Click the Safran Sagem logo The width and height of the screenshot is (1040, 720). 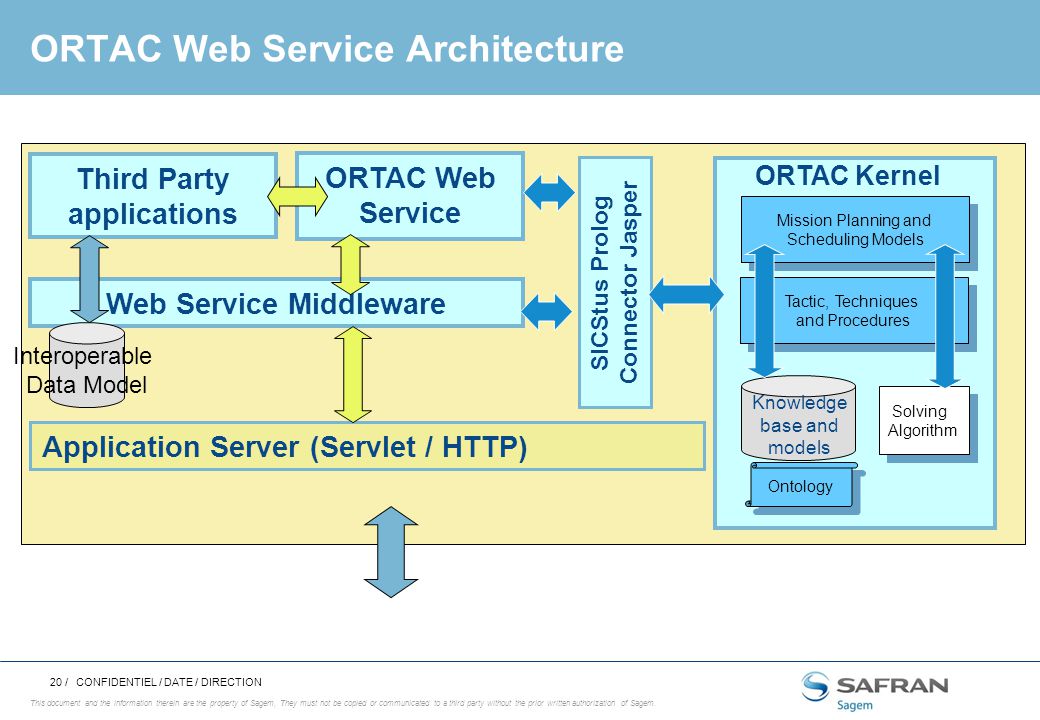[874, 691]
